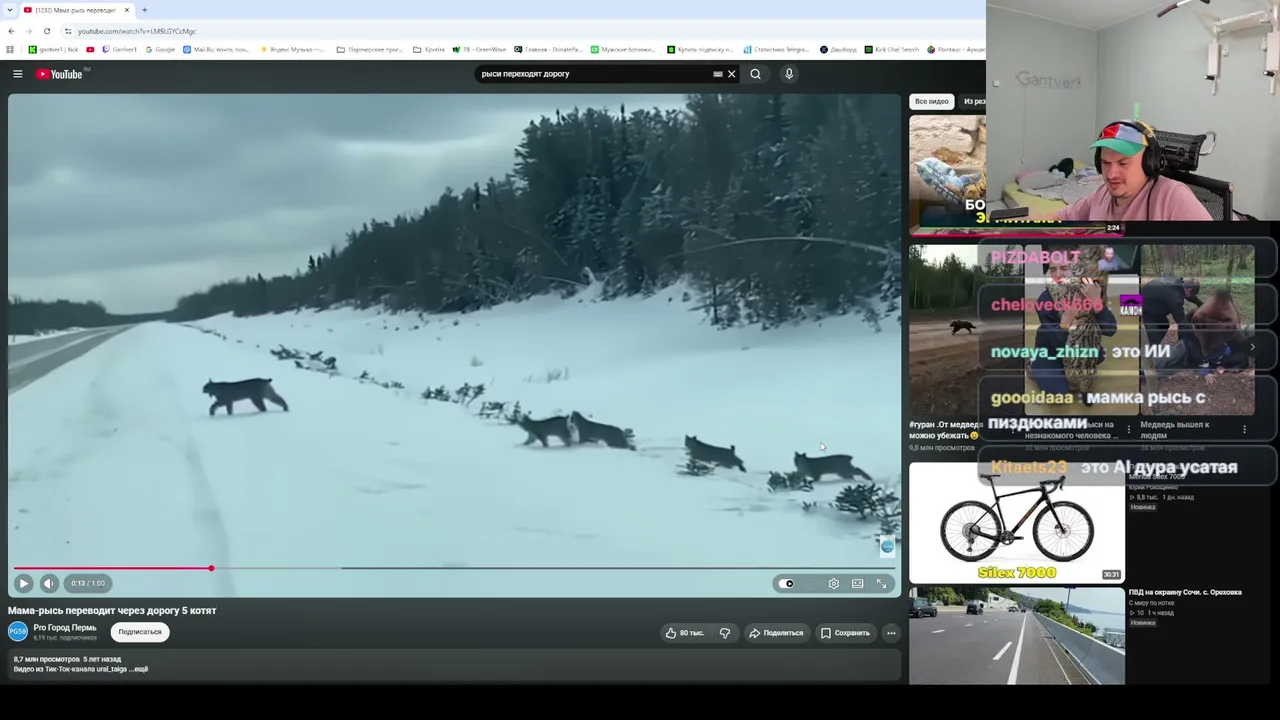This screenshot has height=720, width=1280.
Task: Go to the YouTube home logo
Action: click(60, 74)
